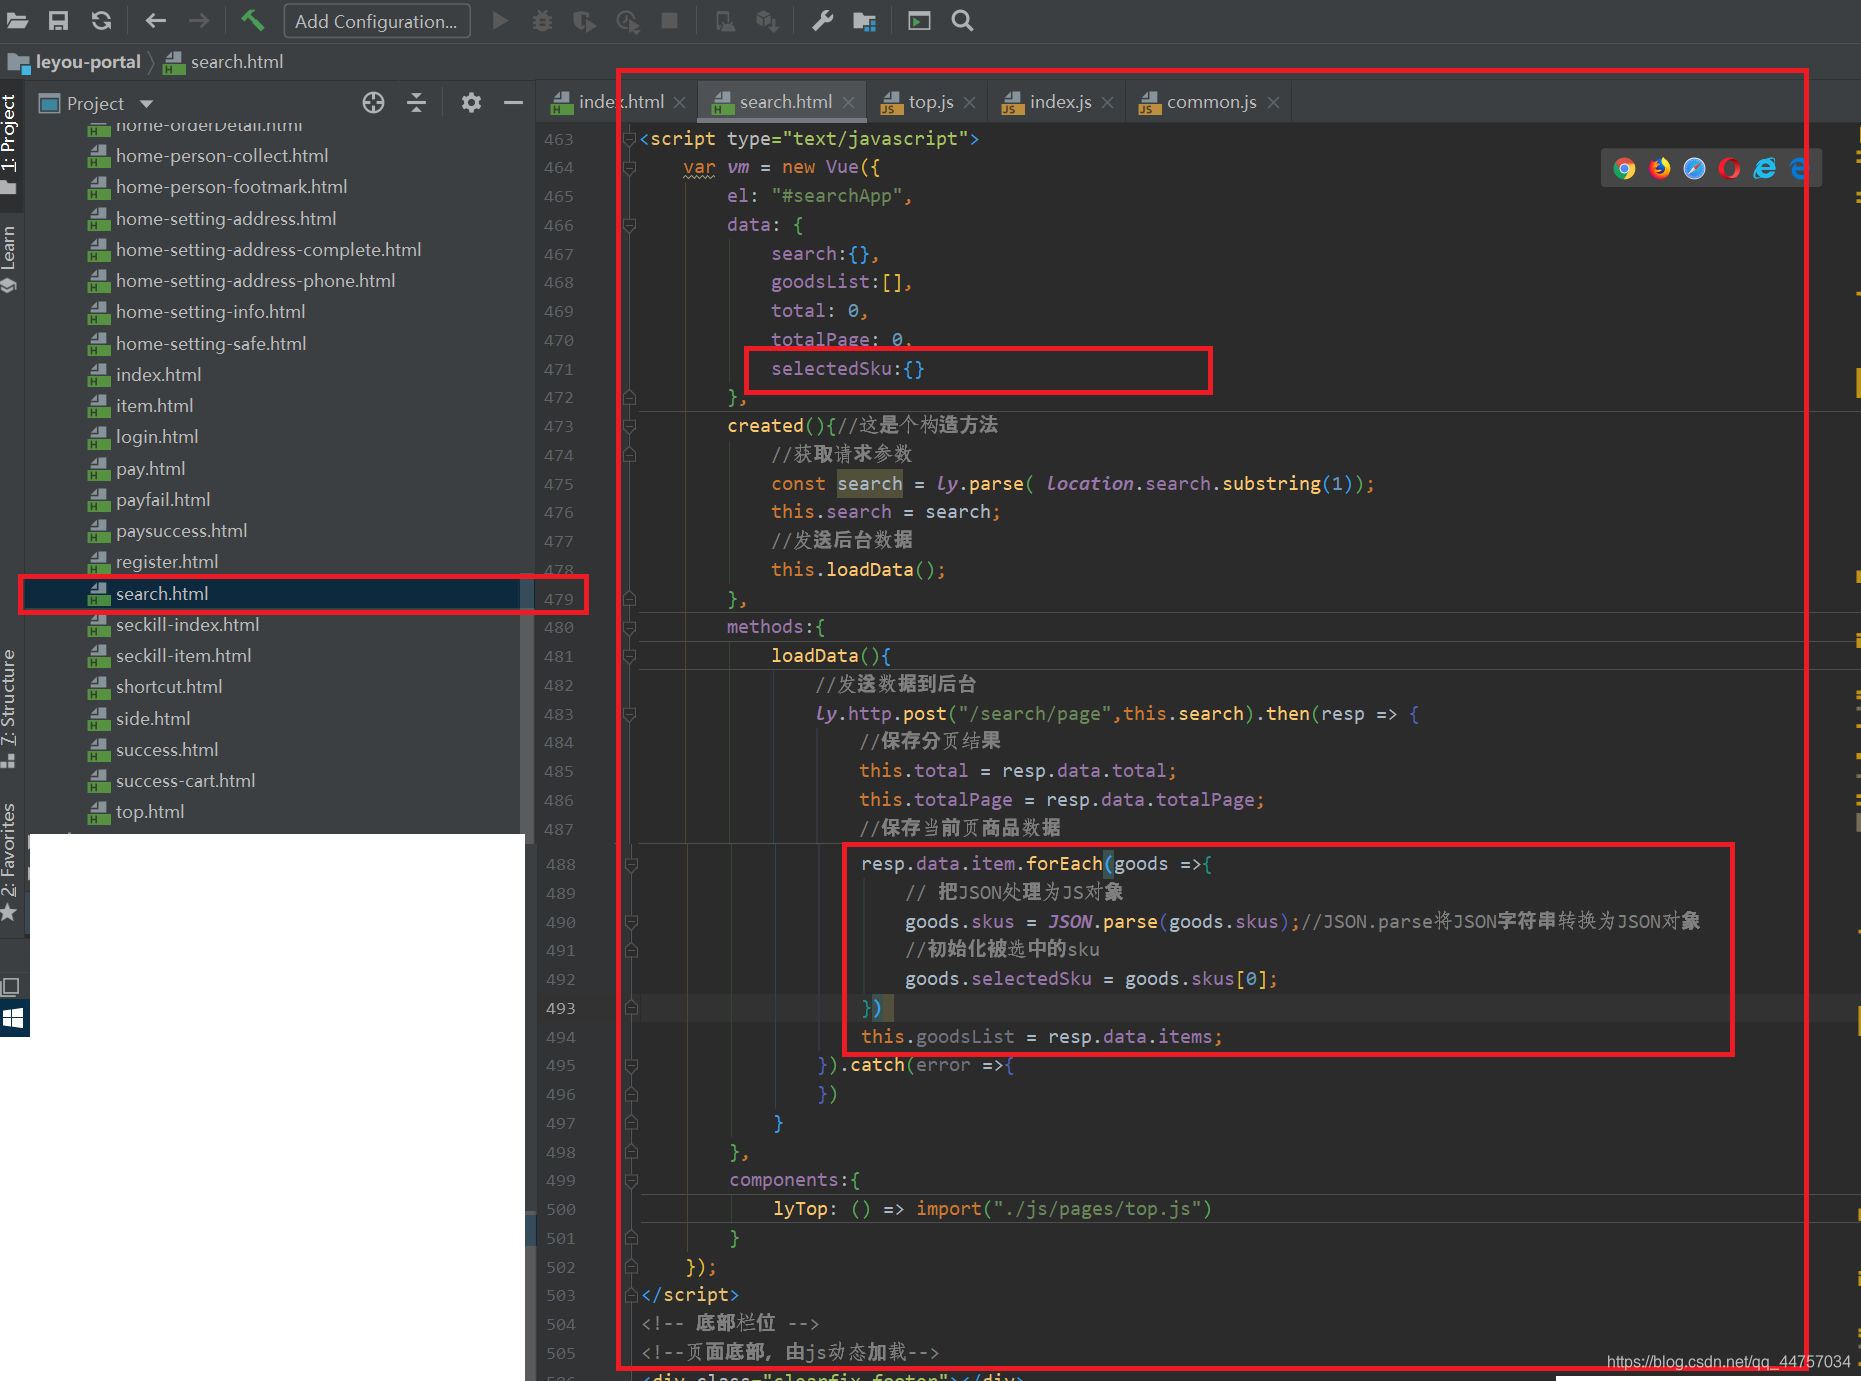Click the Debug bug icon

(542, 21)
